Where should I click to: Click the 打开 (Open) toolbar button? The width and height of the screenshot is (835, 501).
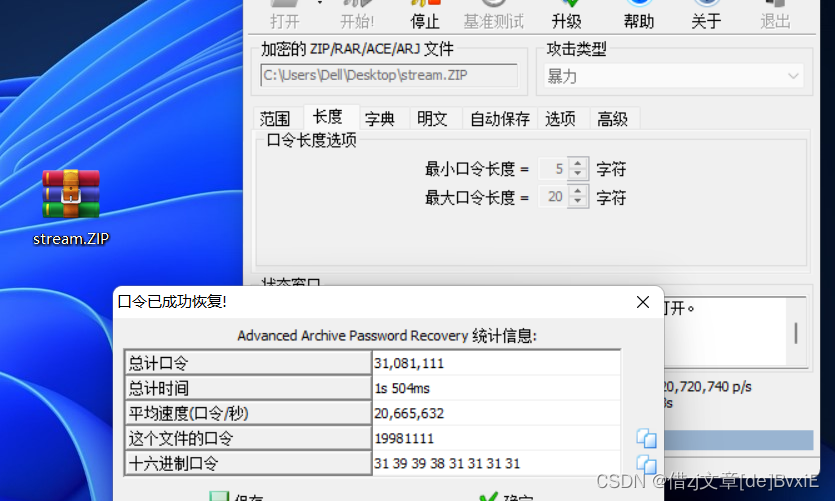[285, 15]
